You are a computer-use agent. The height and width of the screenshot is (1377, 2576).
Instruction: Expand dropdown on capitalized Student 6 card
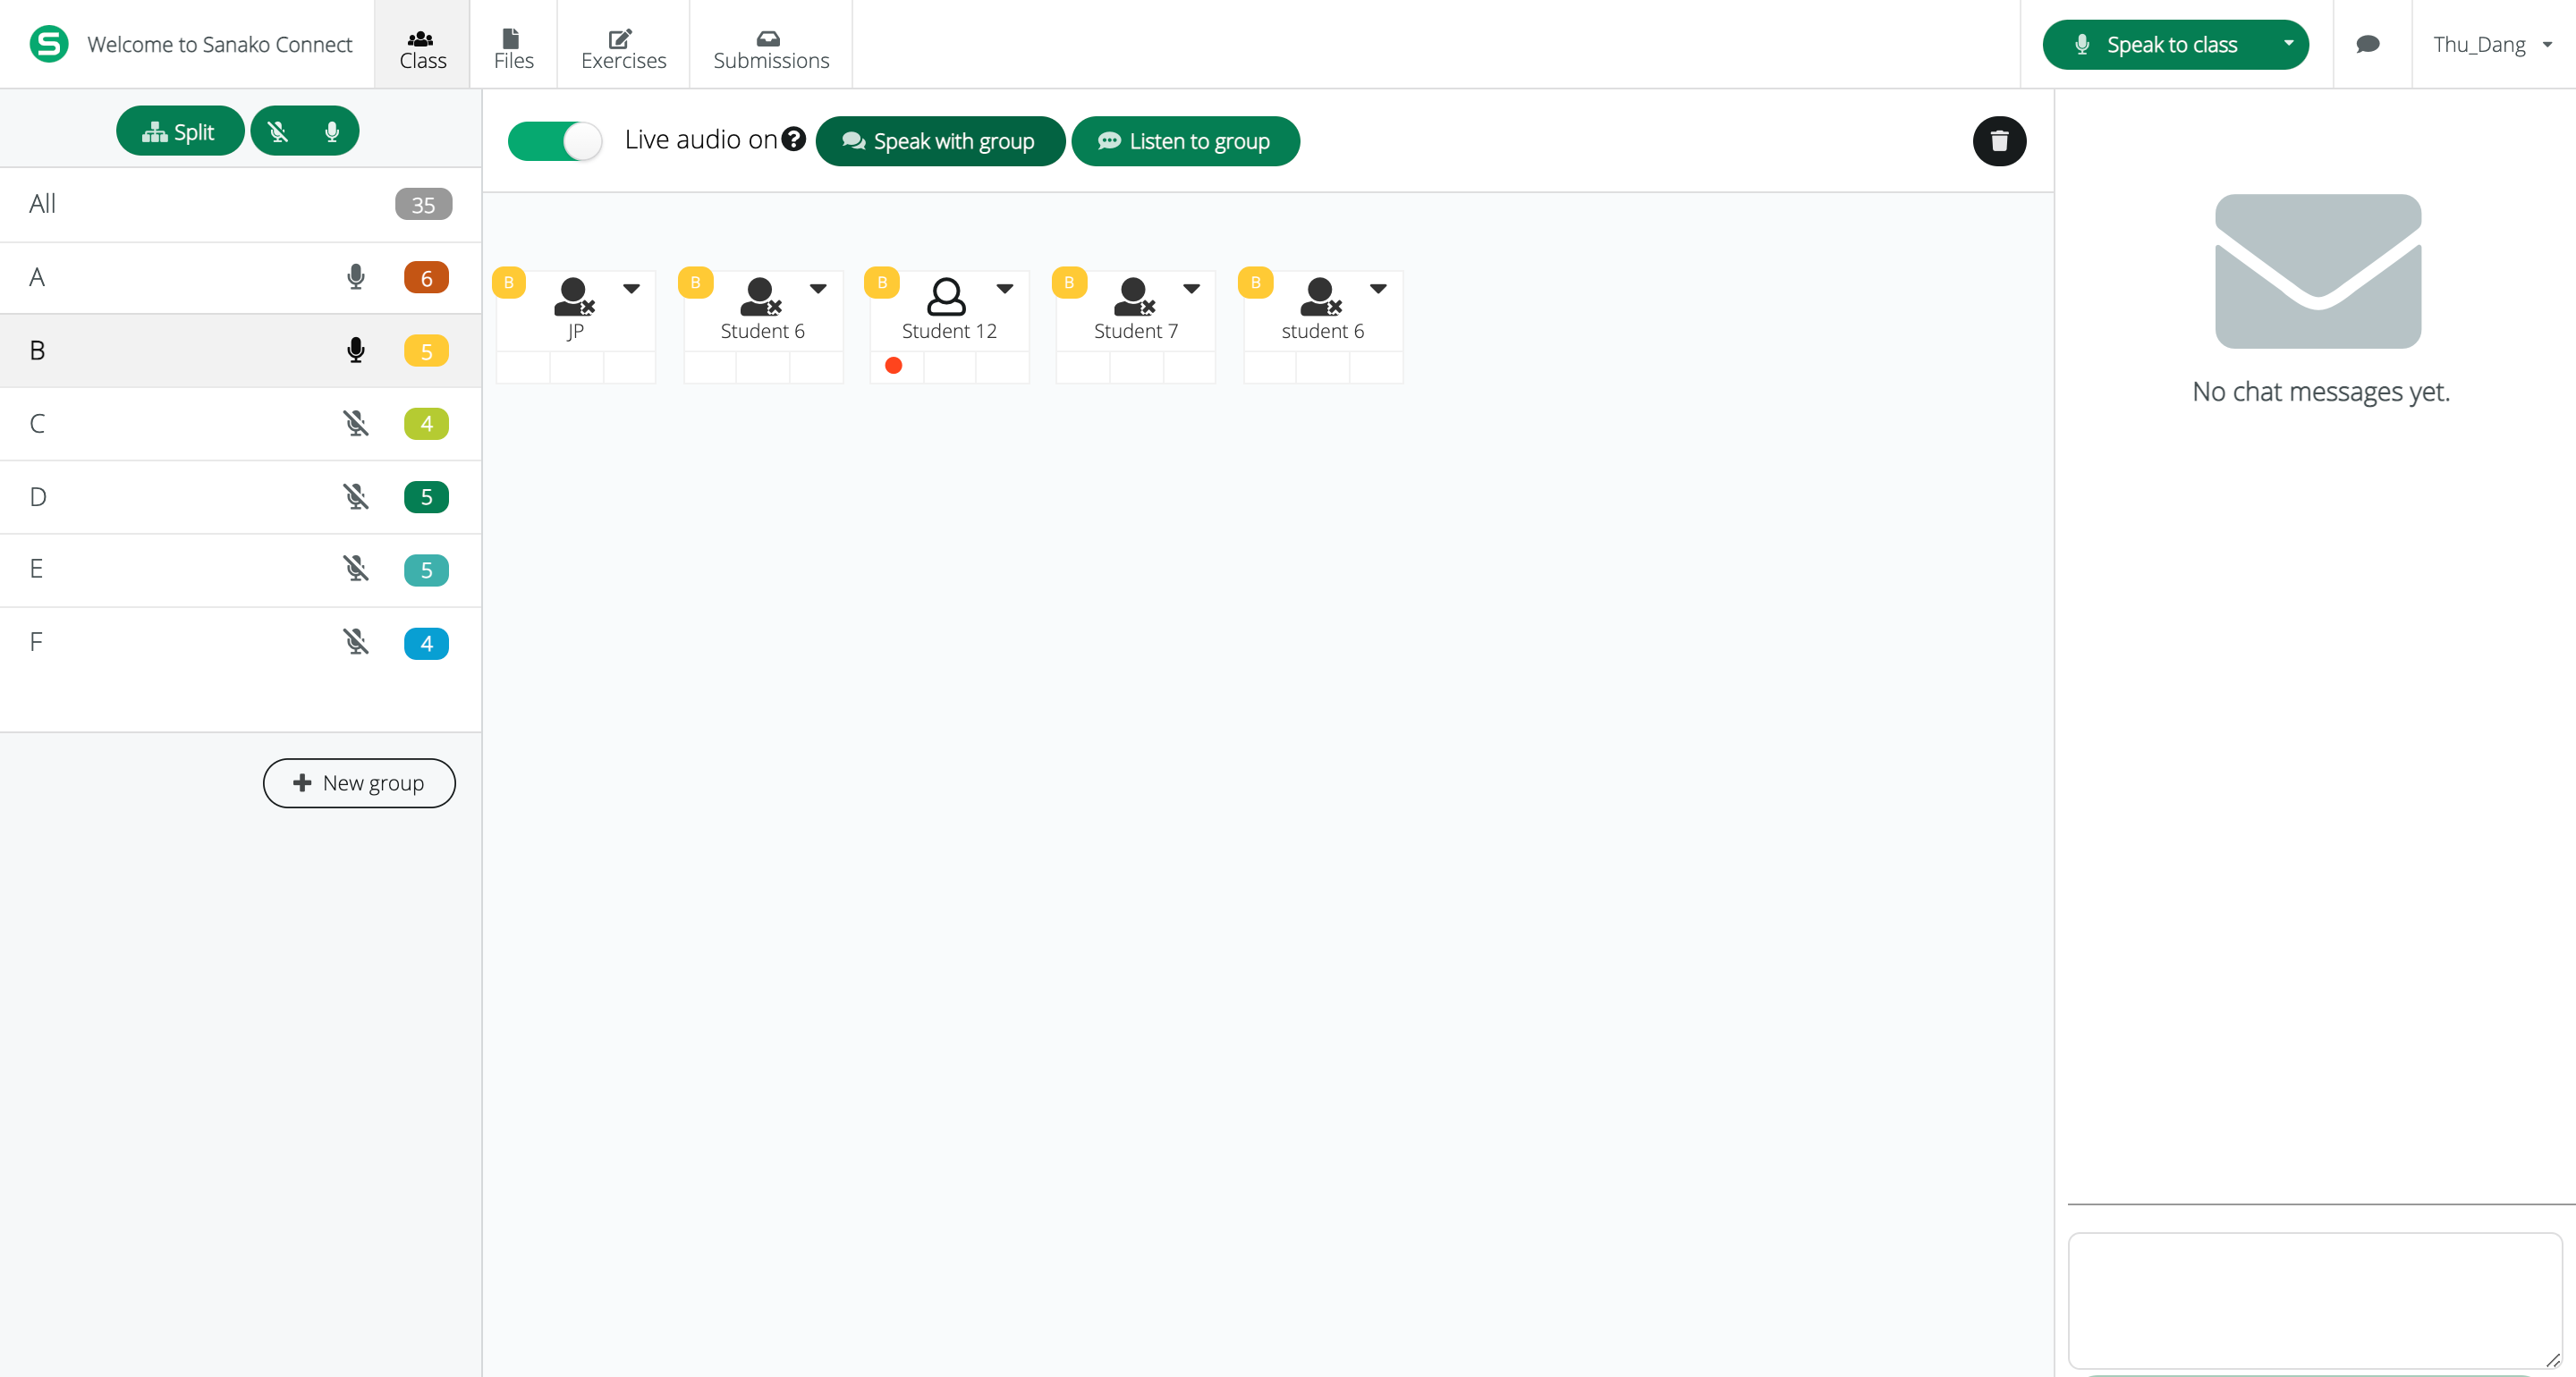pos(818,288)
